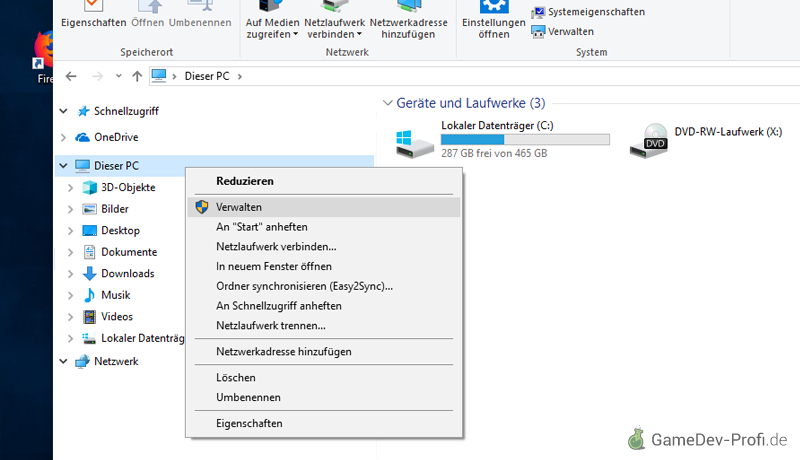This screenshot has width=800, height=460.
Task: Open Systemeigenschaften in the ribbon
Action: click(588, 12)
